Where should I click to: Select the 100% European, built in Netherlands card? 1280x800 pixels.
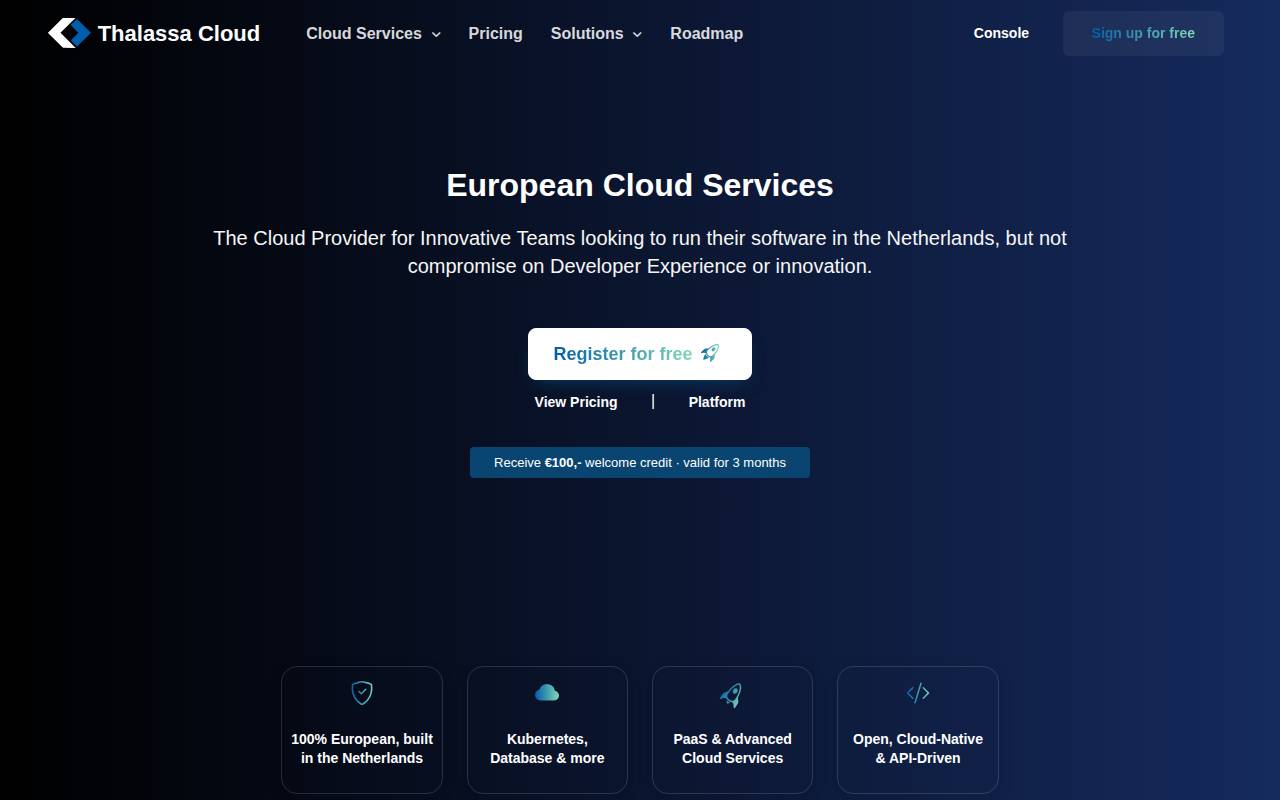coord(362,730)
